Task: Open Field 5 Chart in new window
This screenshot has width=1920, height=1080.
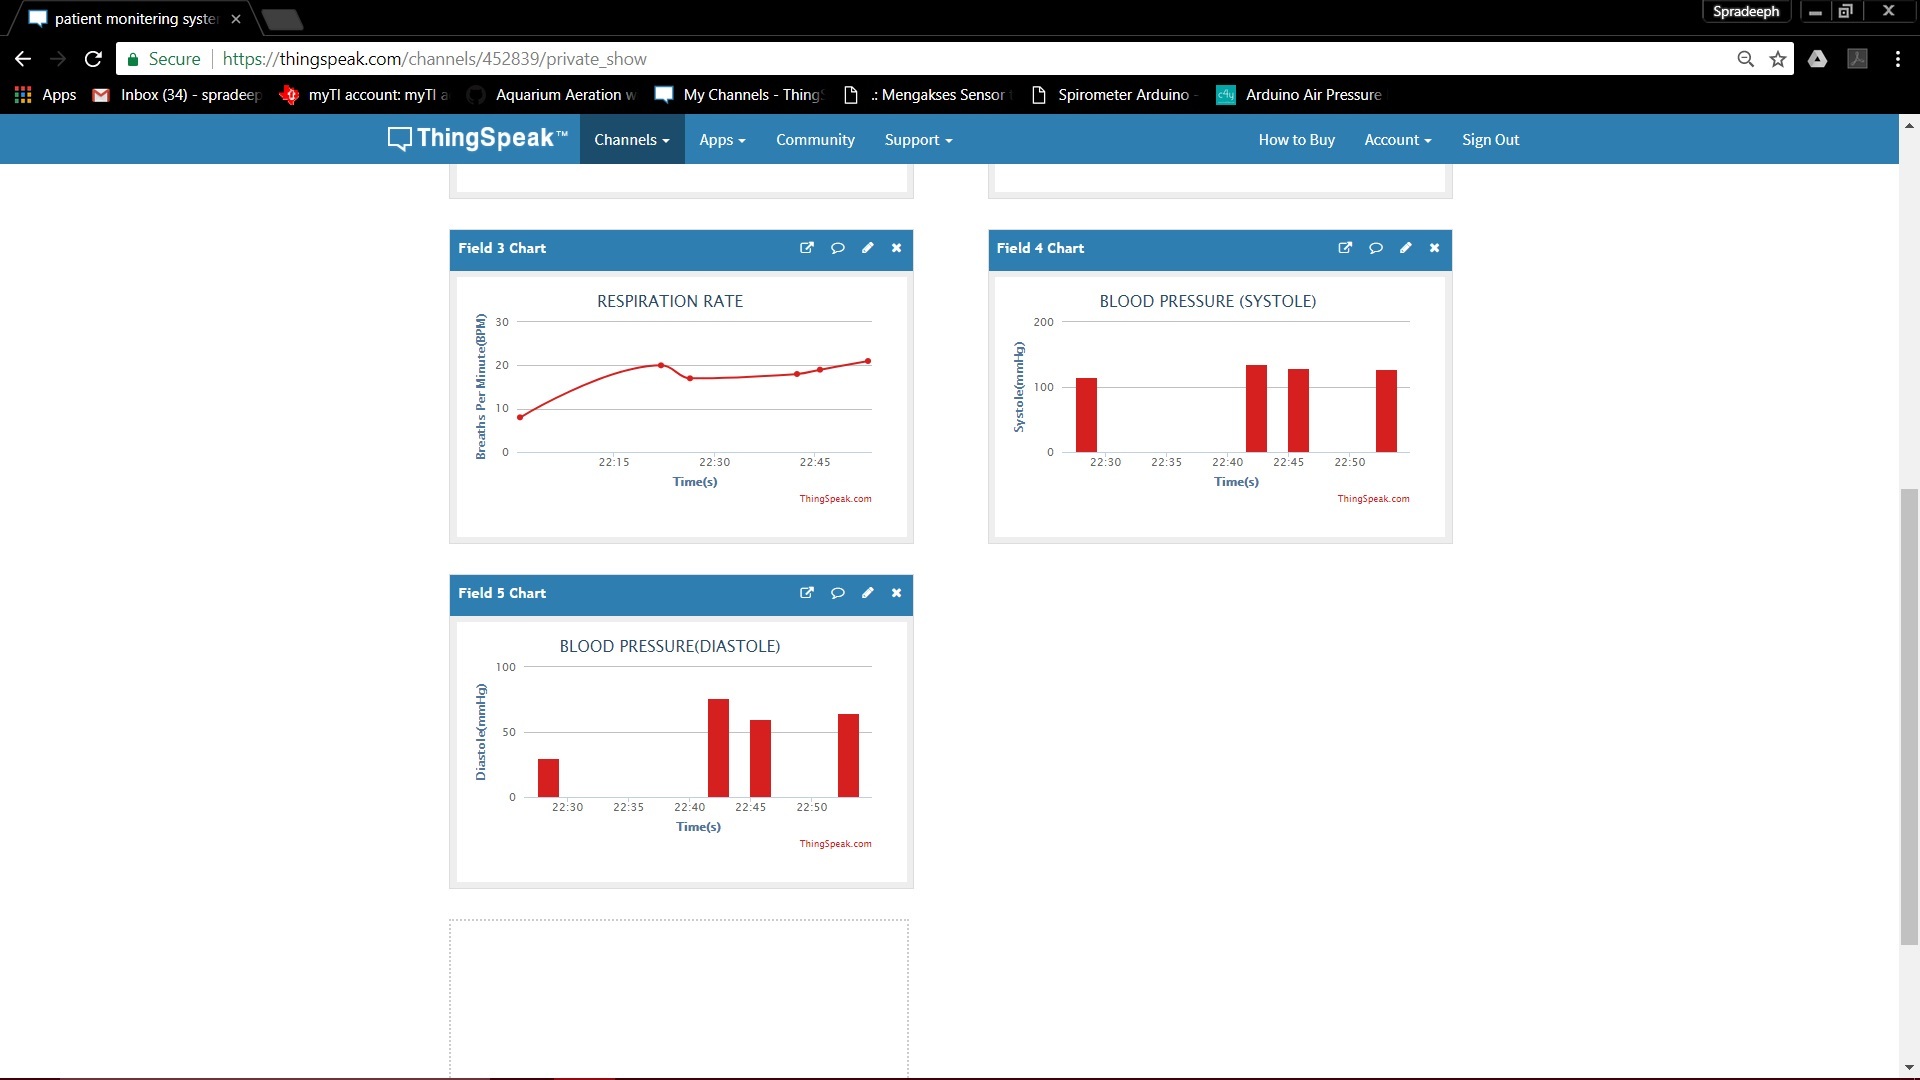Action: tap(807, 593)
